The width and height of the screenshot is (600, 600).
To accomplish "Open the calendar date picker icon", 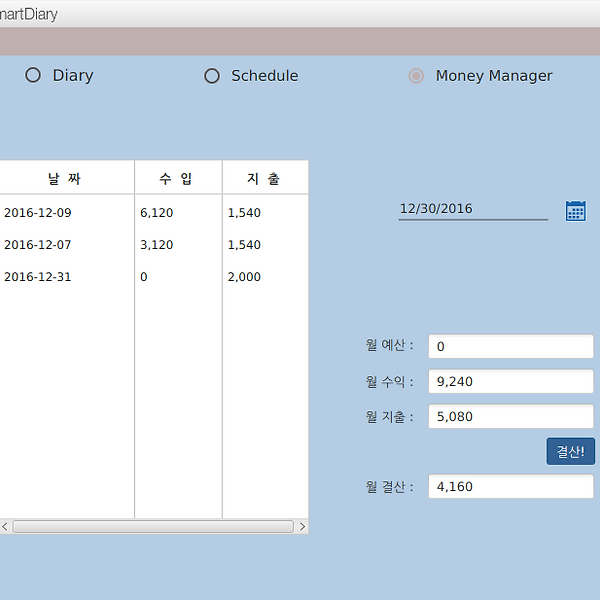I will coord(575,210).
